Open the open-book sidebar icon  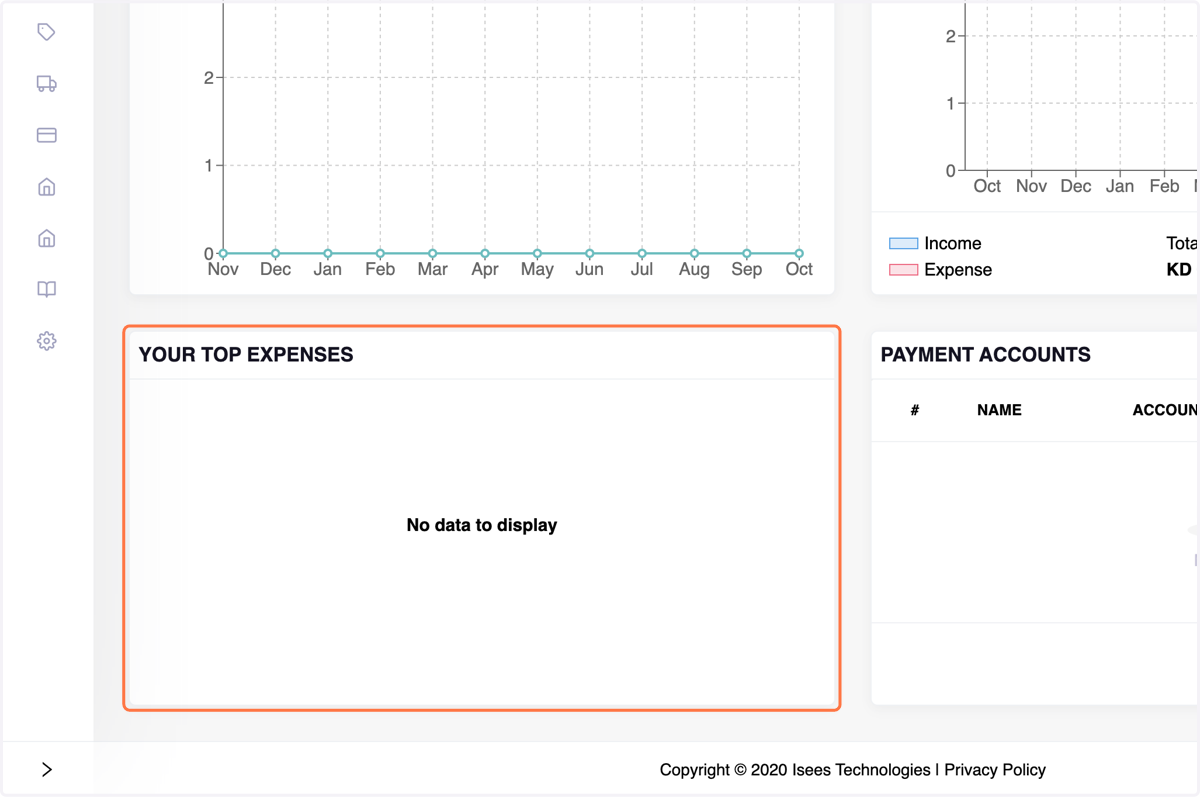pos(46,289)
